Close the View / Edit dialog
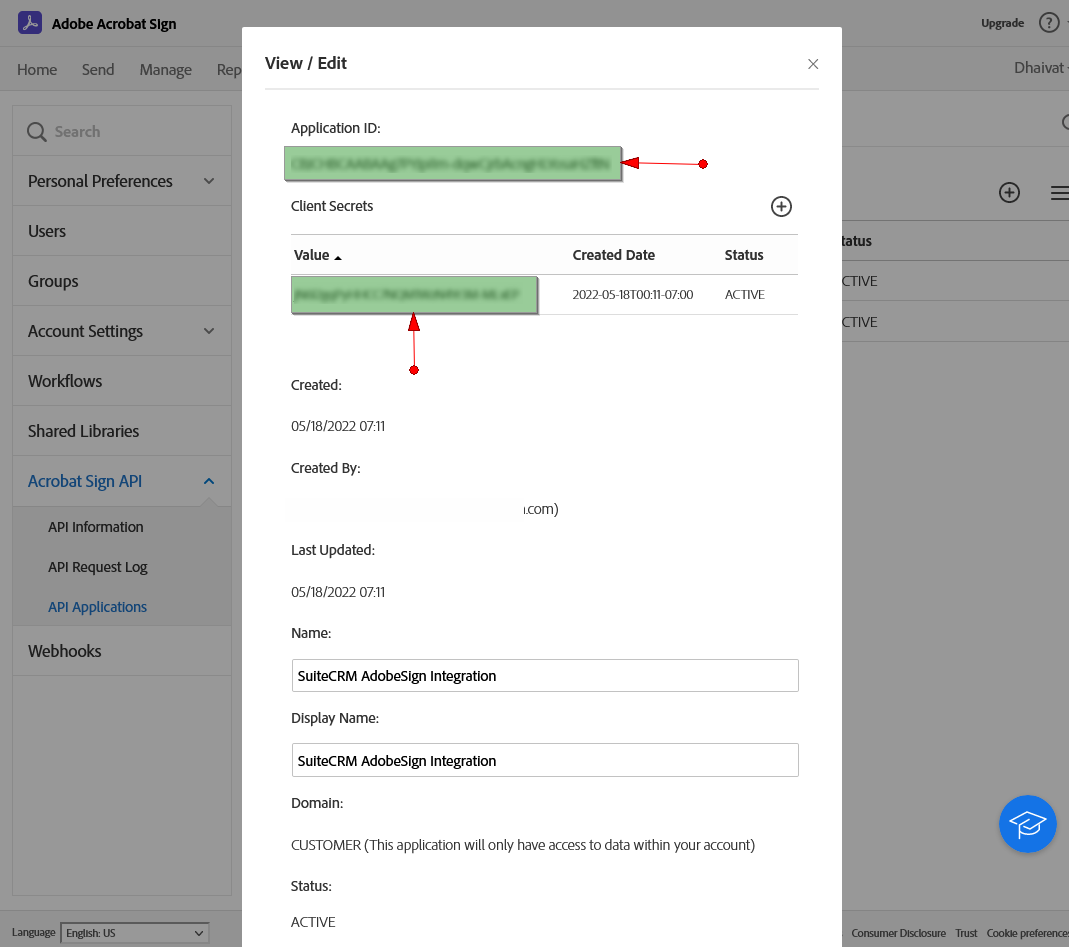Viewport: 1069px width, 947px height. click(813, 64)
